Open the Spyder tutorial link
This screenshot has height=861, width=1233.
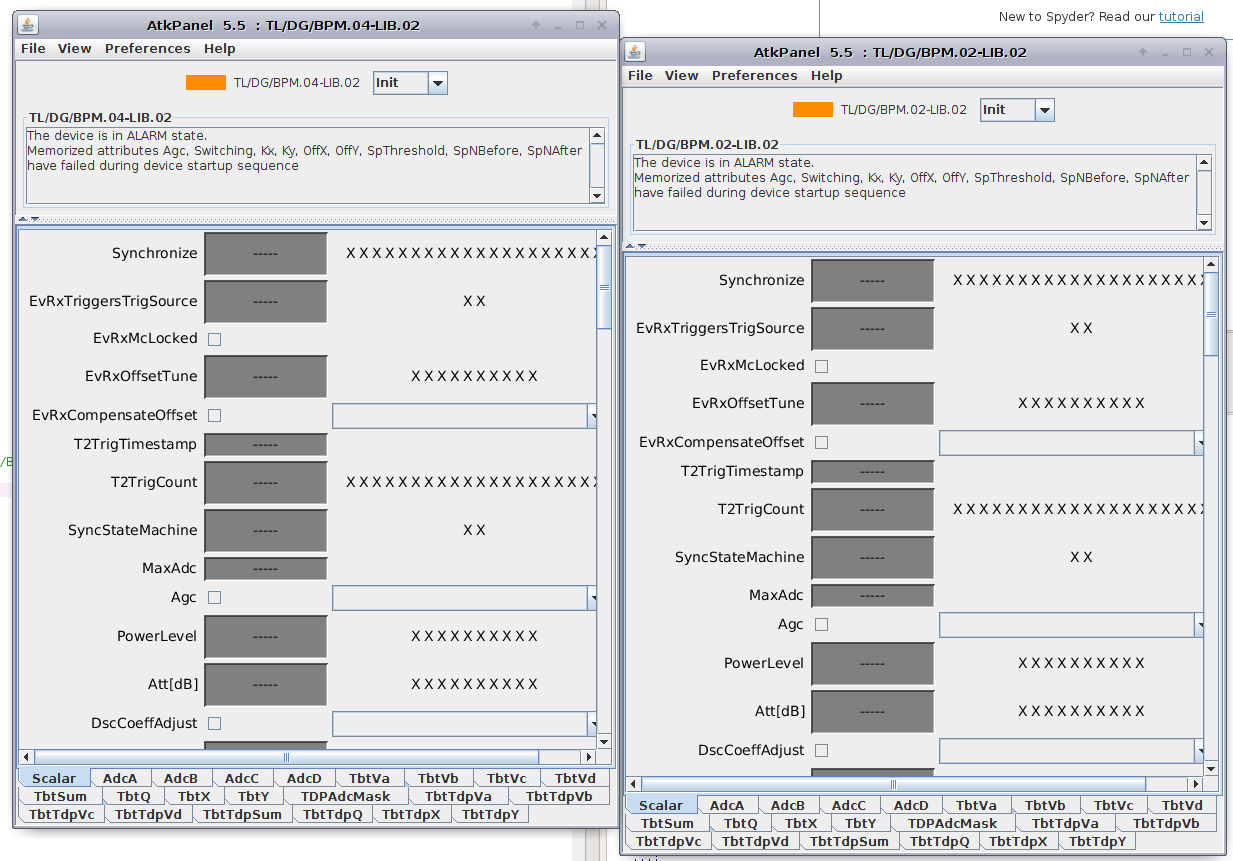(x=1181, y=17)
